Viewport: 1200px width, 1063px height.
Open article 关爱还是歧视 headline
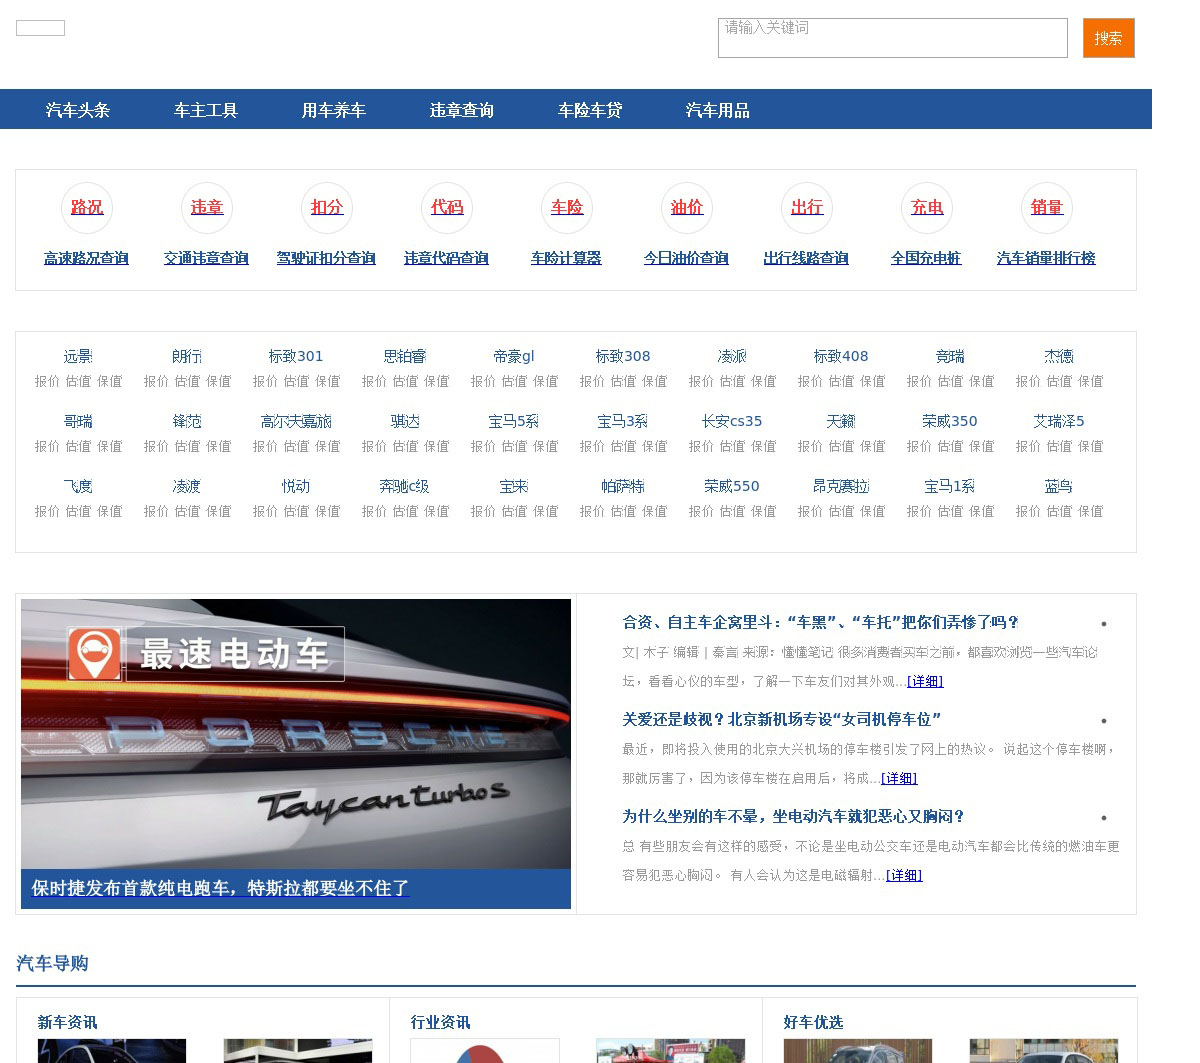(782, 719)
